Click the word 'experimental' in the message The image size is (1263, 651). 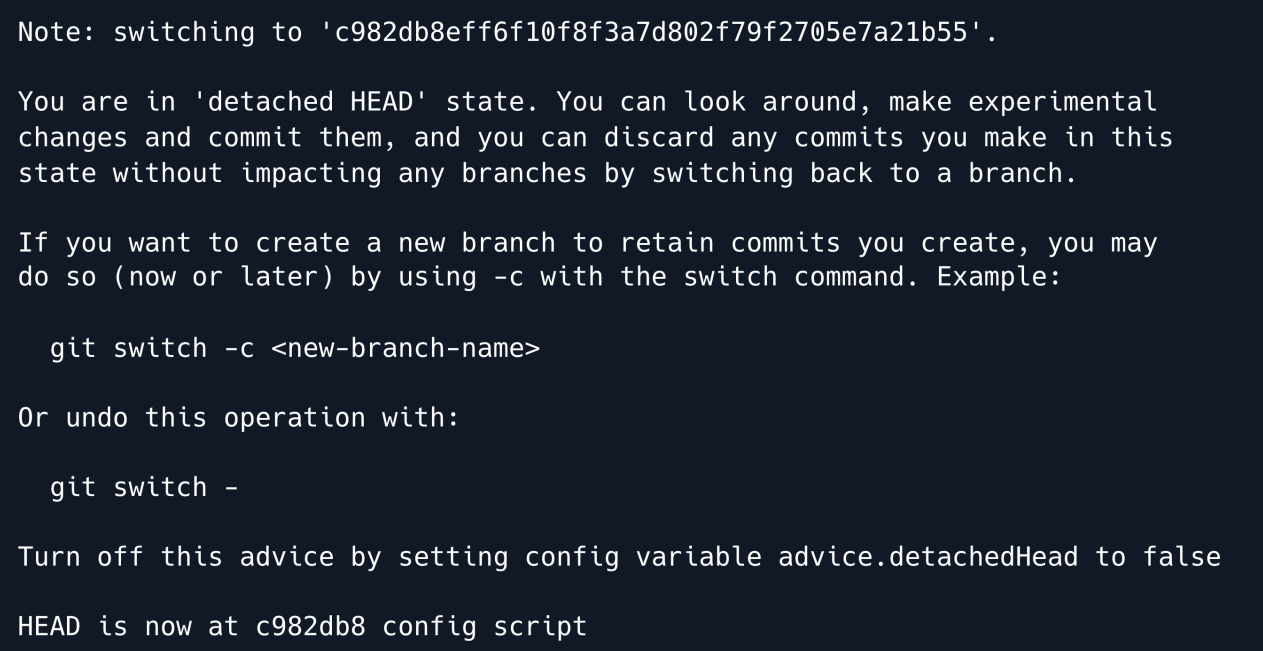pos(1062,102)
